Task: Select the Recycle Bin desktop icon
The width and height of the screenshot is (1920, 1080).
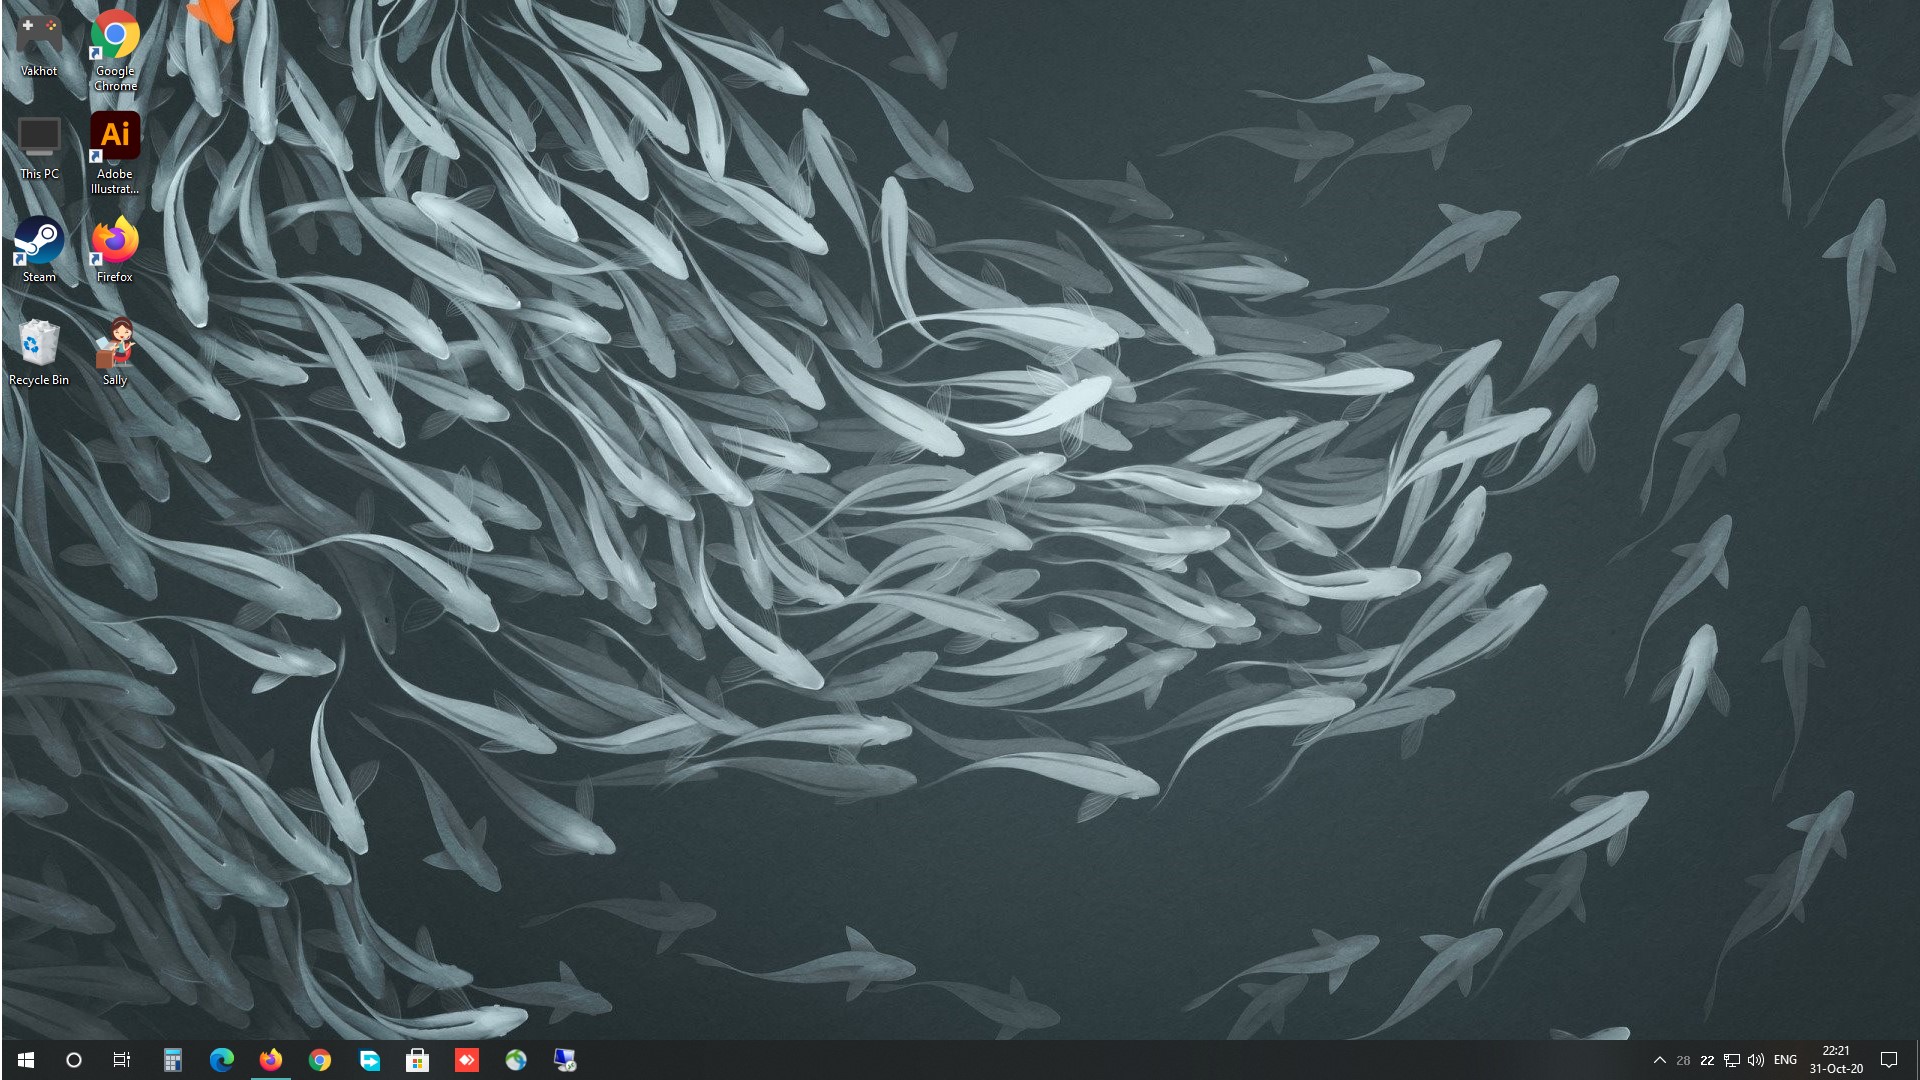Action: click(x=39, y=353)
